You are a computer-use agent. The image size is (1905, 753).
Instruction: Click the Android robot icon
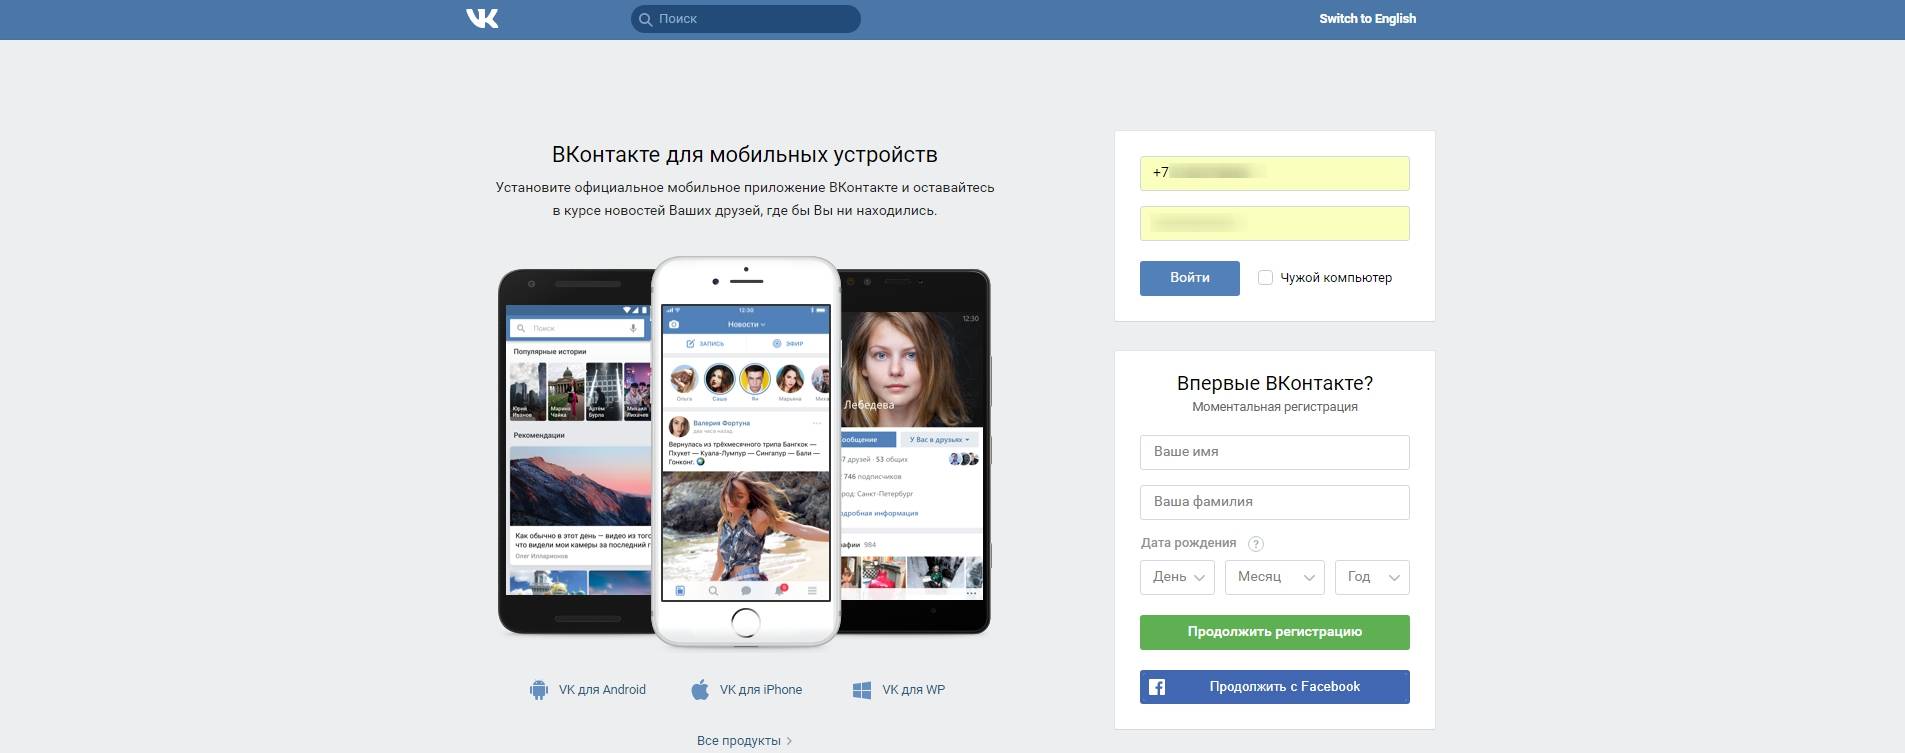539,690
